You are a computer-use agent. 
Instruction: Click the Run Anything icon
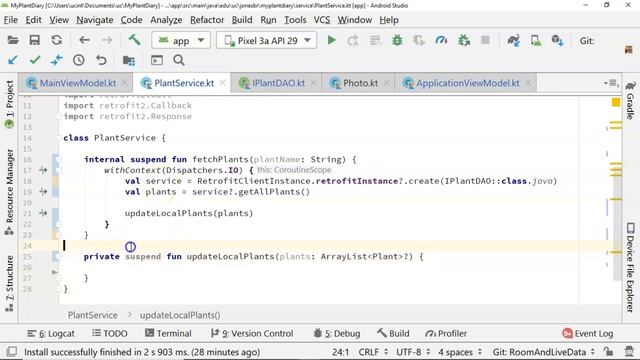pyautogui.click(x=157, y=60)
